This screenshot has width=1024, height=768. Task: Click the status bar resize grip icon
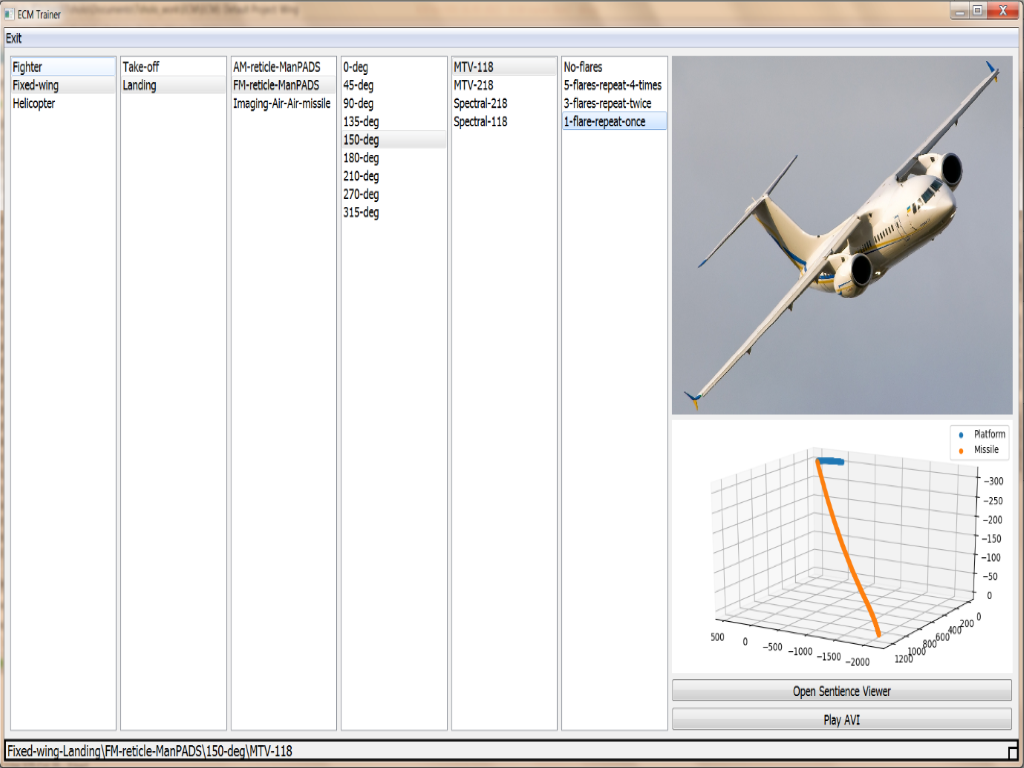tap(1012, 752)
